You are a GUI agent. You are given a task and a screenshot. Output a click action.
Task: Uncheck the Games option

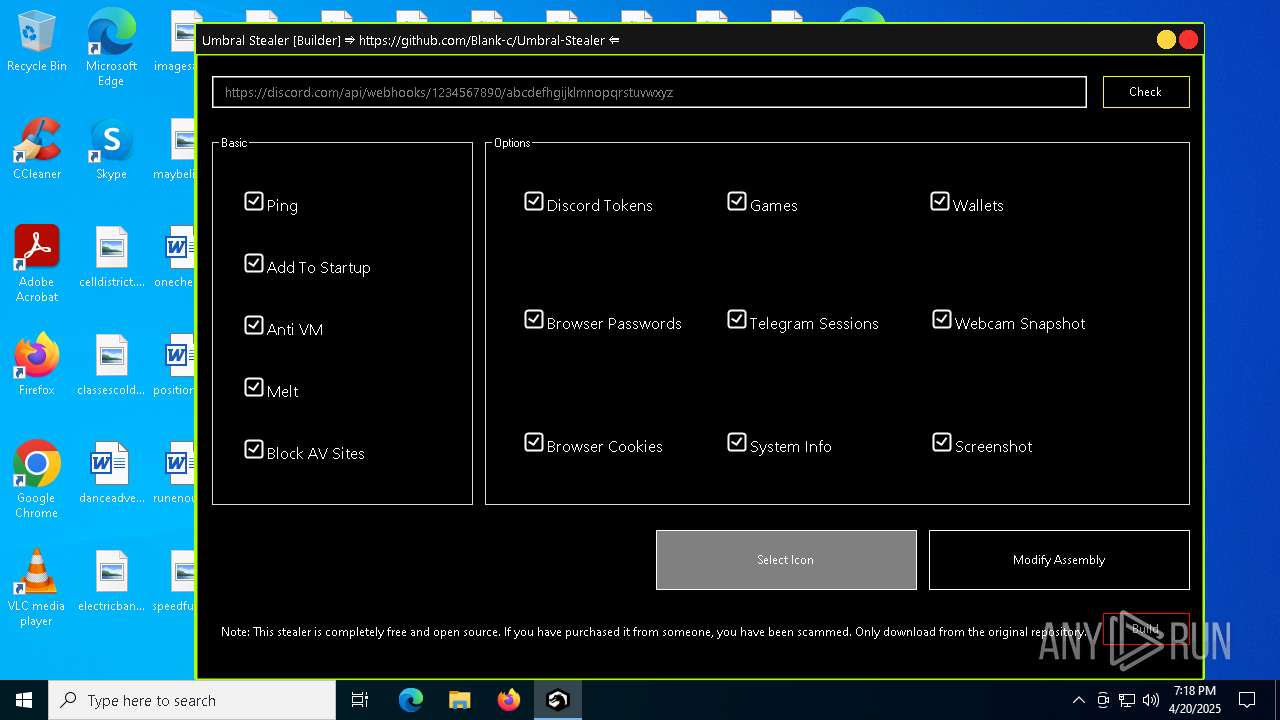click(x=737, y=202)
